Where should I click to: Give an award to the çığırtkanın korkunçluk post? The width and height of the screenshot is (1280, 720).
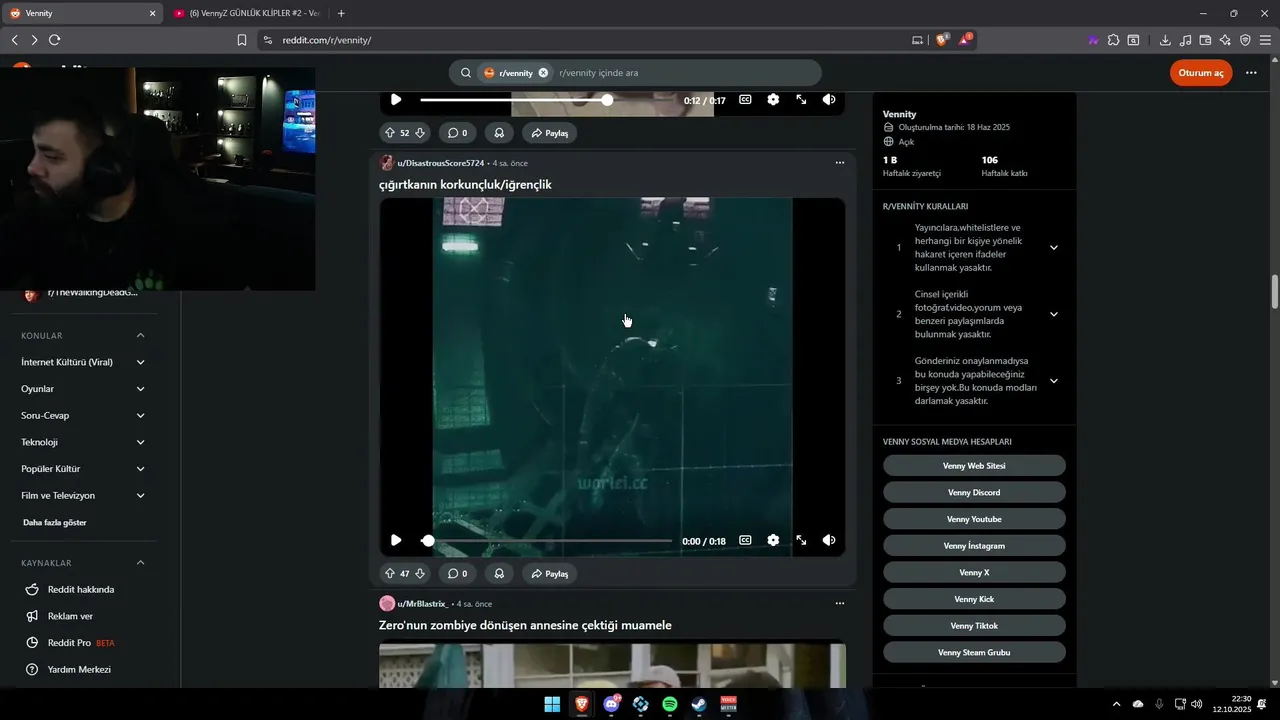pos(499,574)
